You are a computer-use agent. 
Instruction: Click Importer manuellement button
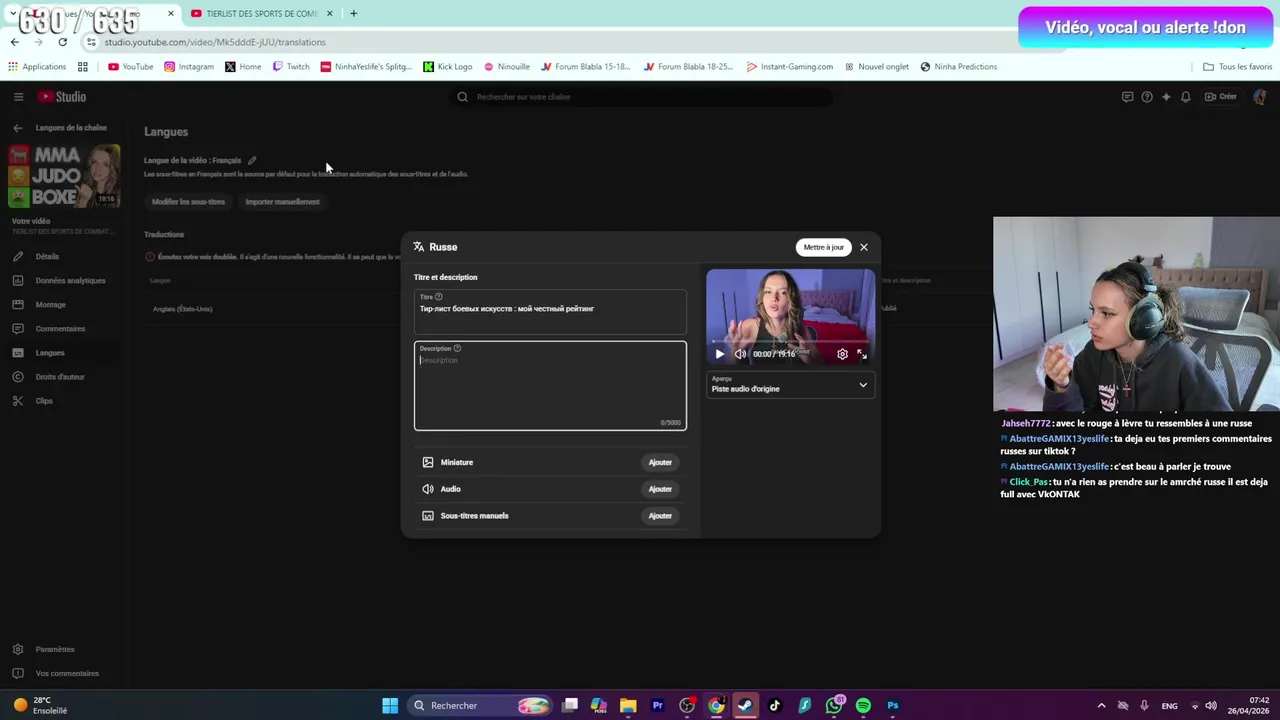point(283,202)
